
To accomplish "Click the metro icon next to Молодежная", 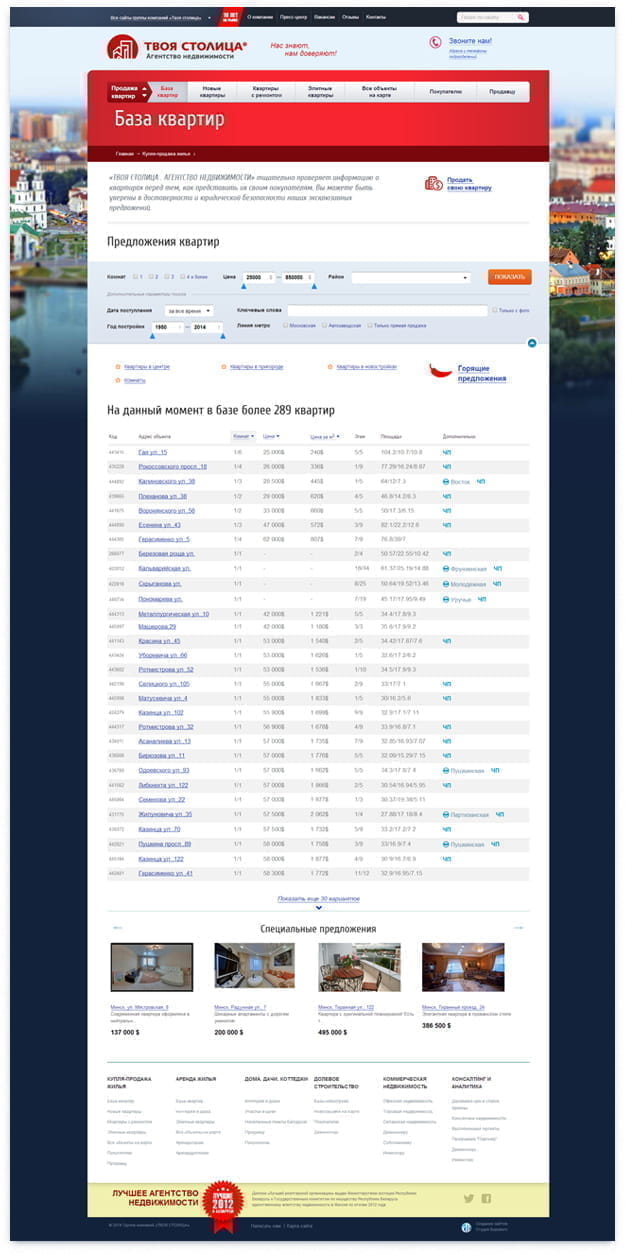I will tap(446, 583).
